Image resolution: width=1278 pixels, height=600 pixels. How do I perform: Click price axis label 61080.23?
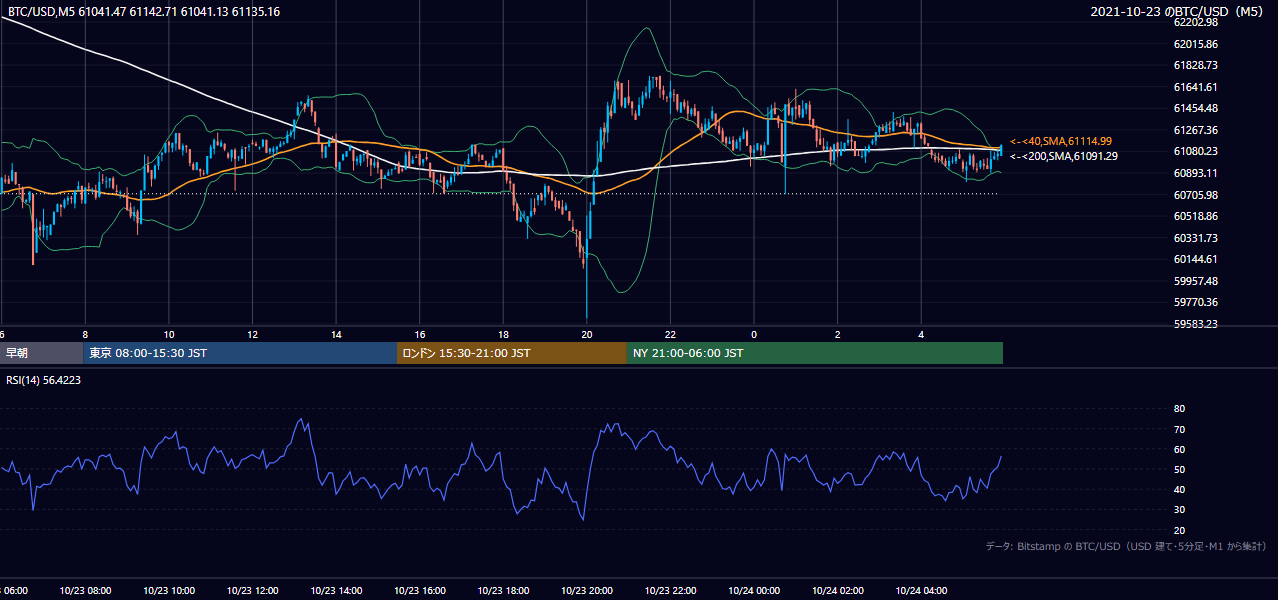pyautogui.click(x=1195, y=151)
